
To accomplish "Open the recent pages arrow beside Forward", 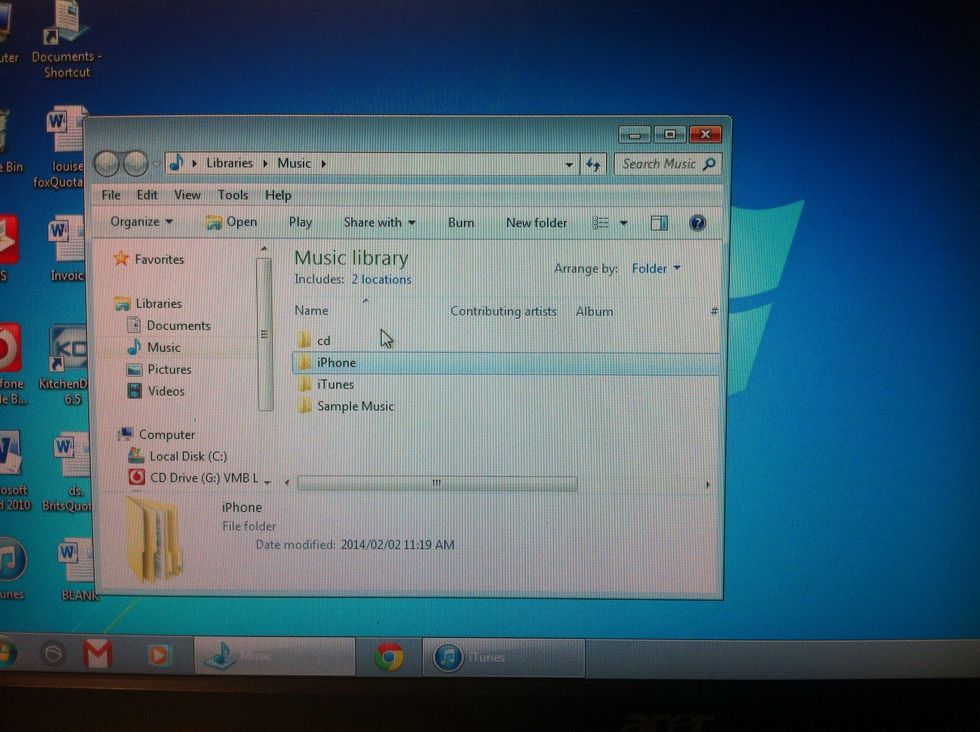I will [x=156, y=164].
